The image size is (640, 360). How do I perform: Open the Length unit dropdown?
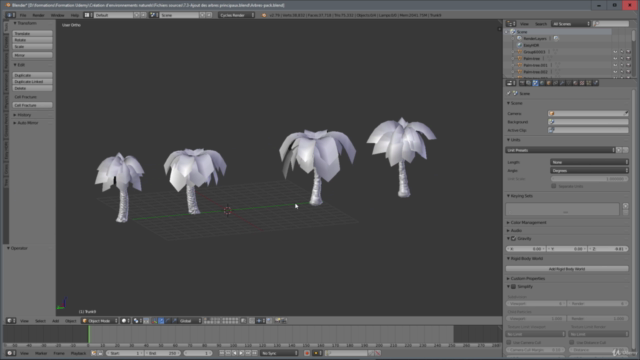pos(589,162)
